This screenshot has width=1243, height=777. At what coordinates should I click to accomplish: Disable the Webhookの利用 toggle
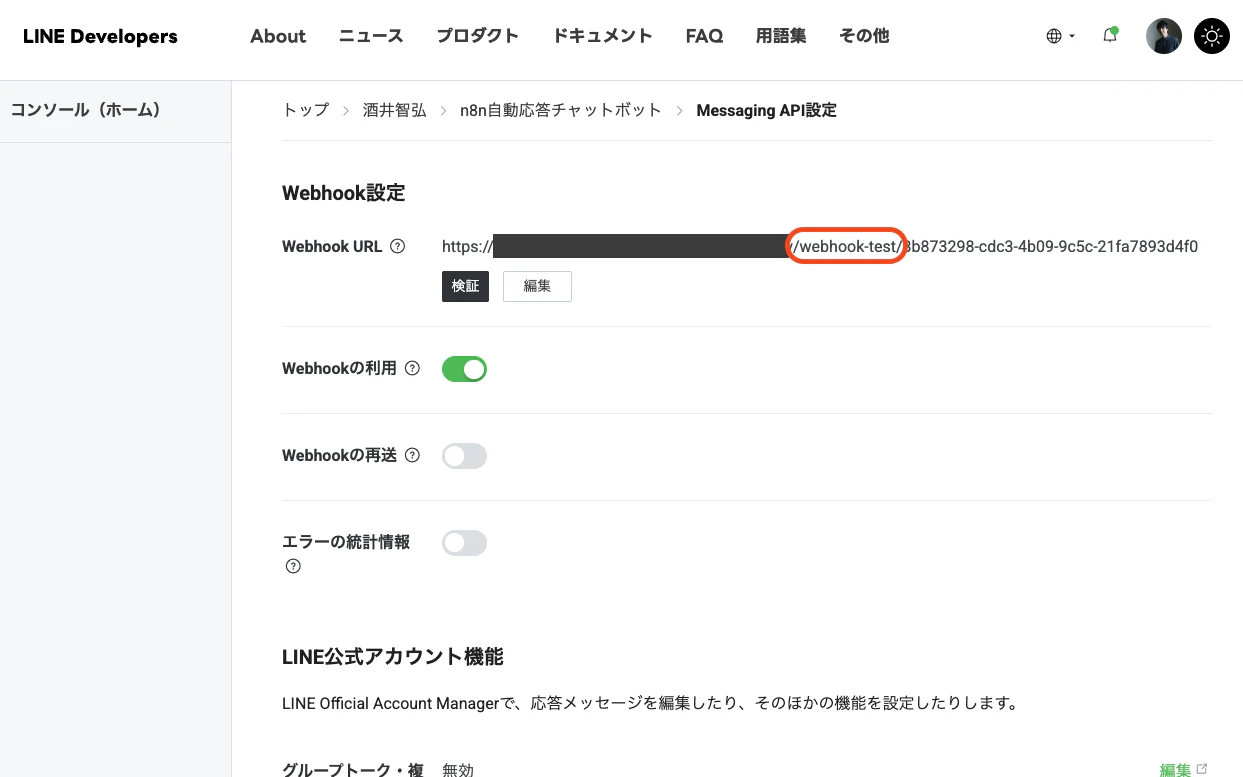click(x=464, y=368)
